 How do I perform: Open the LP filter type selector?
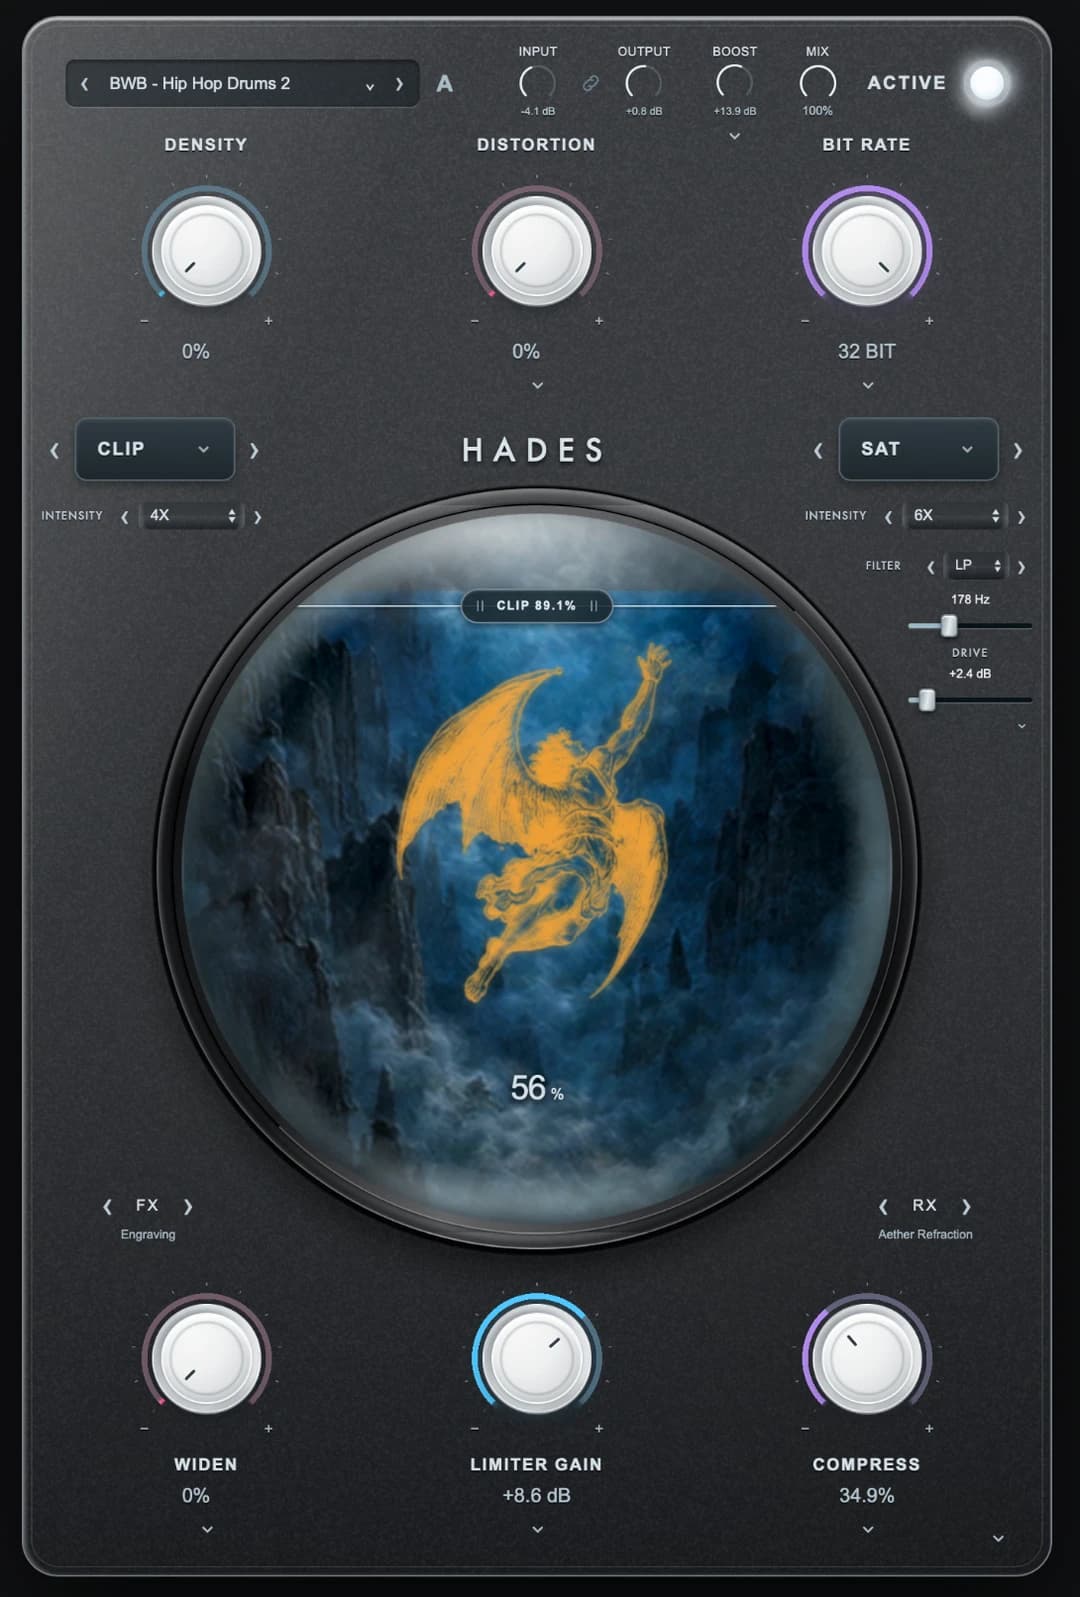click(977, 566)
